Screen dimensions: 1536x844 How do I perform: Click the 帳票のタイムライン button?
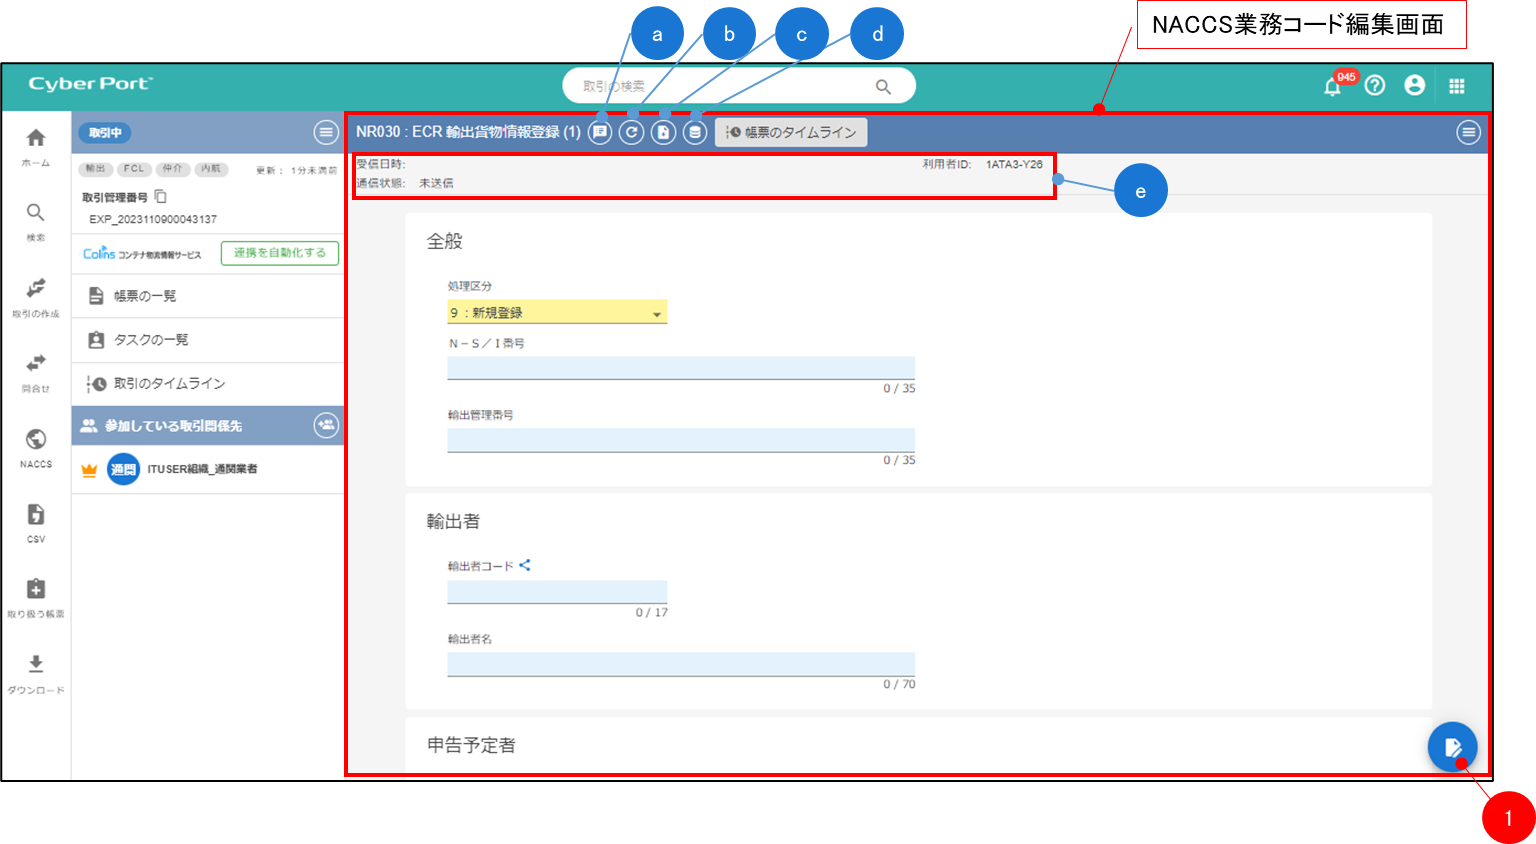791,132
